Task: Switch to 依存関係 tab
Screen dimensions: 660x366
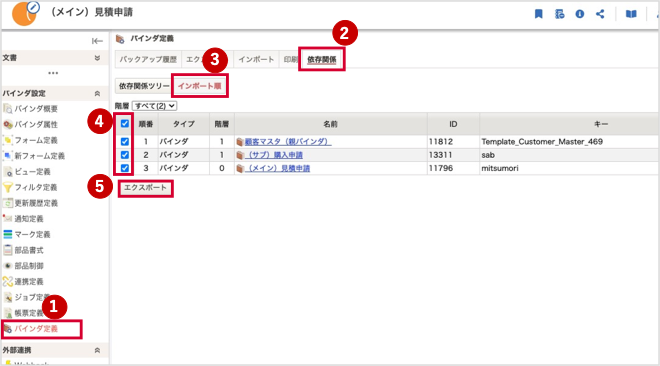Action: coord(322,60)
